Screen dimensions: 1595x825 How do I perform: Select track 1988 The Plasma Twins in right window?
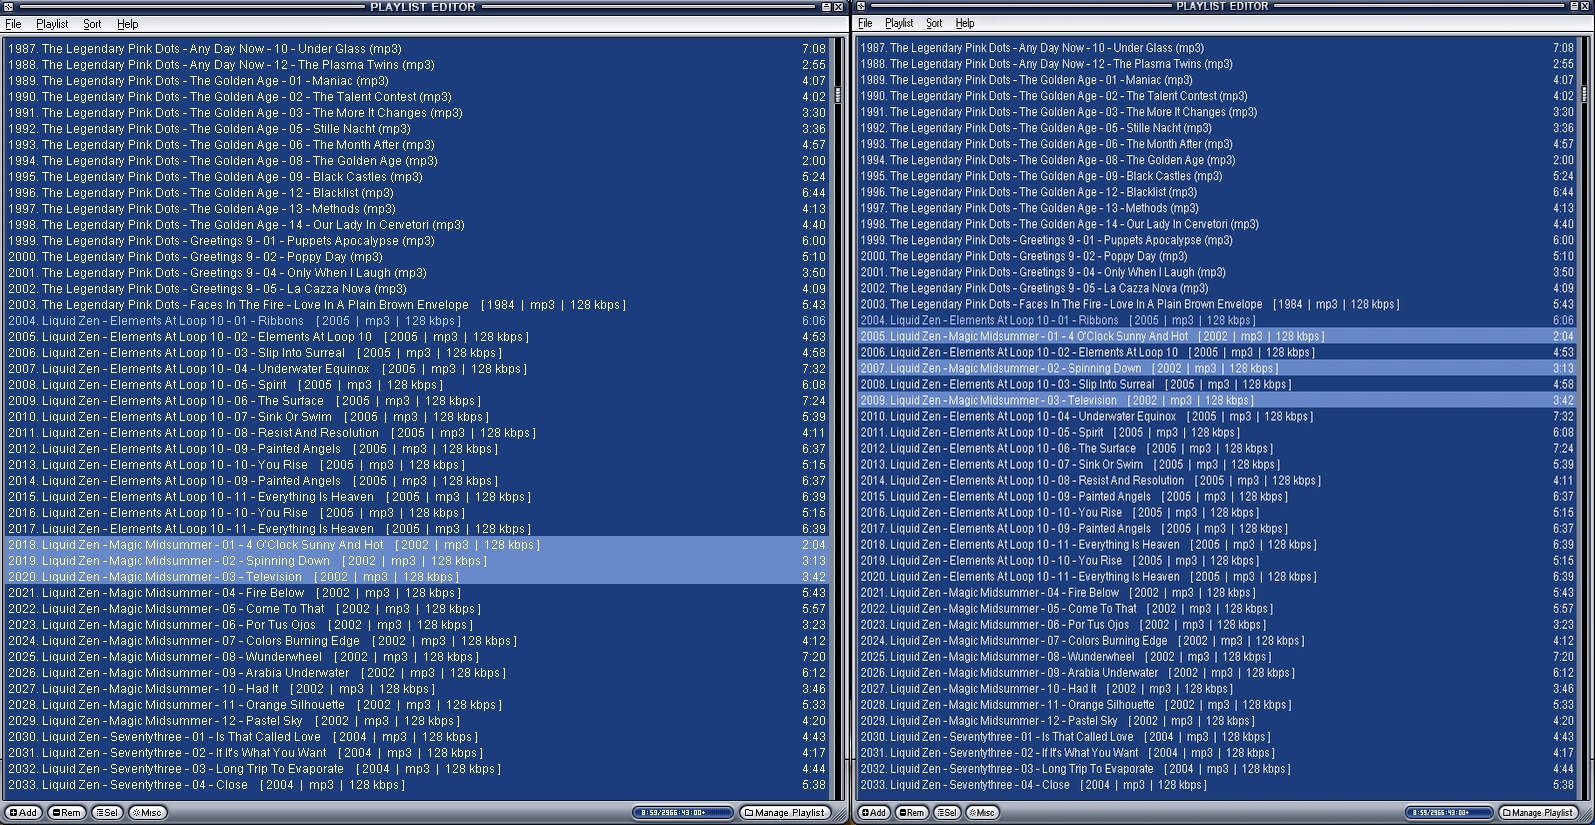tap(1217, 63)
